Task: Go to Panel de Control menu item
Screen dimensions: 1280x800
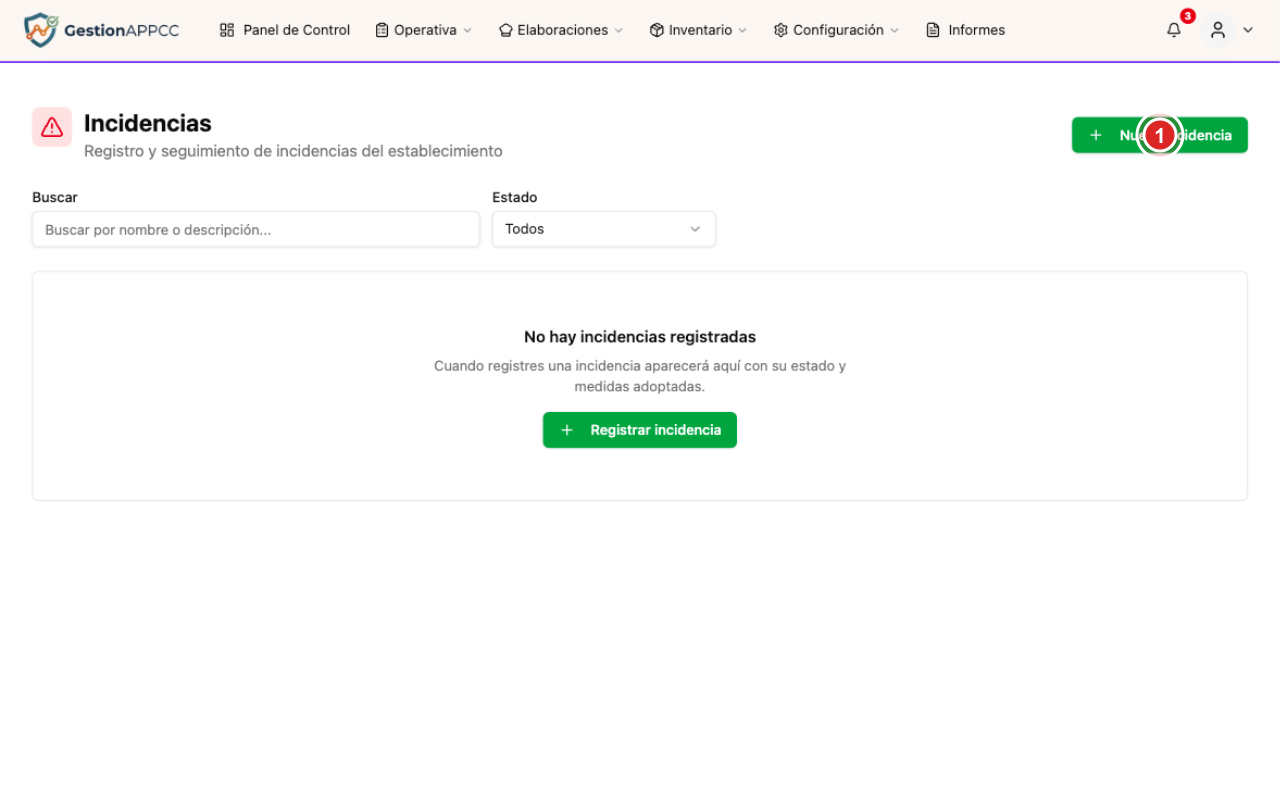Action: (x=285, y=30)
